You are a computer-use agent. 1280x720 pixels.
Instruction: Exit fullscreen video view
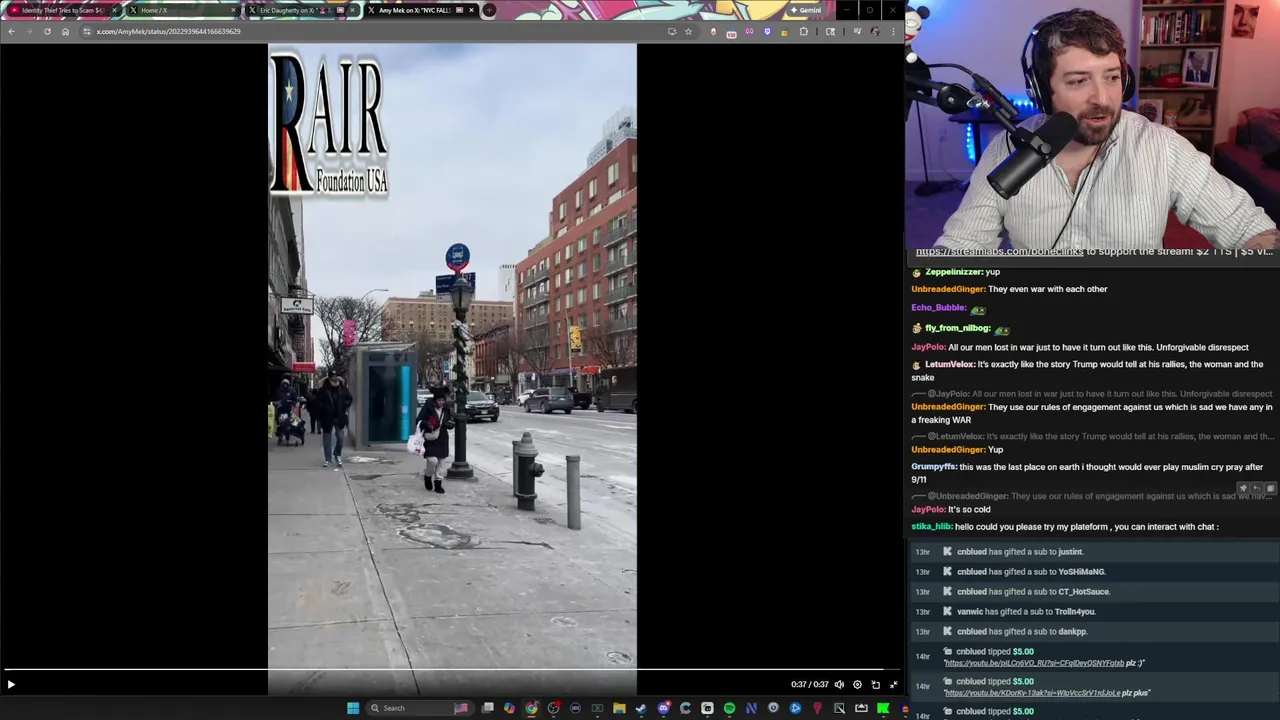tap(893, 685)
